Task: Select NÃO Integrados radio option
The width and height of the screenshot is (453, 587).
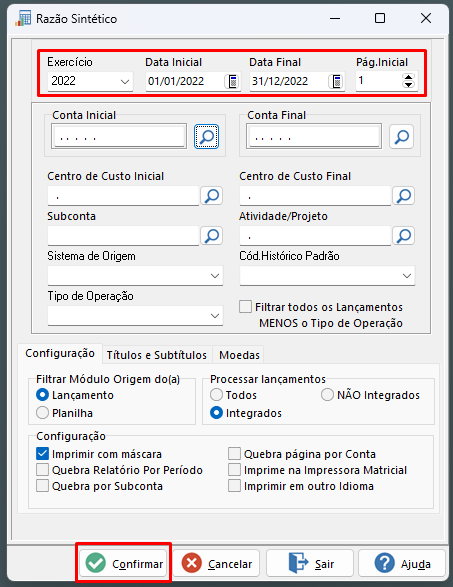Action: (x=327, y=395)
